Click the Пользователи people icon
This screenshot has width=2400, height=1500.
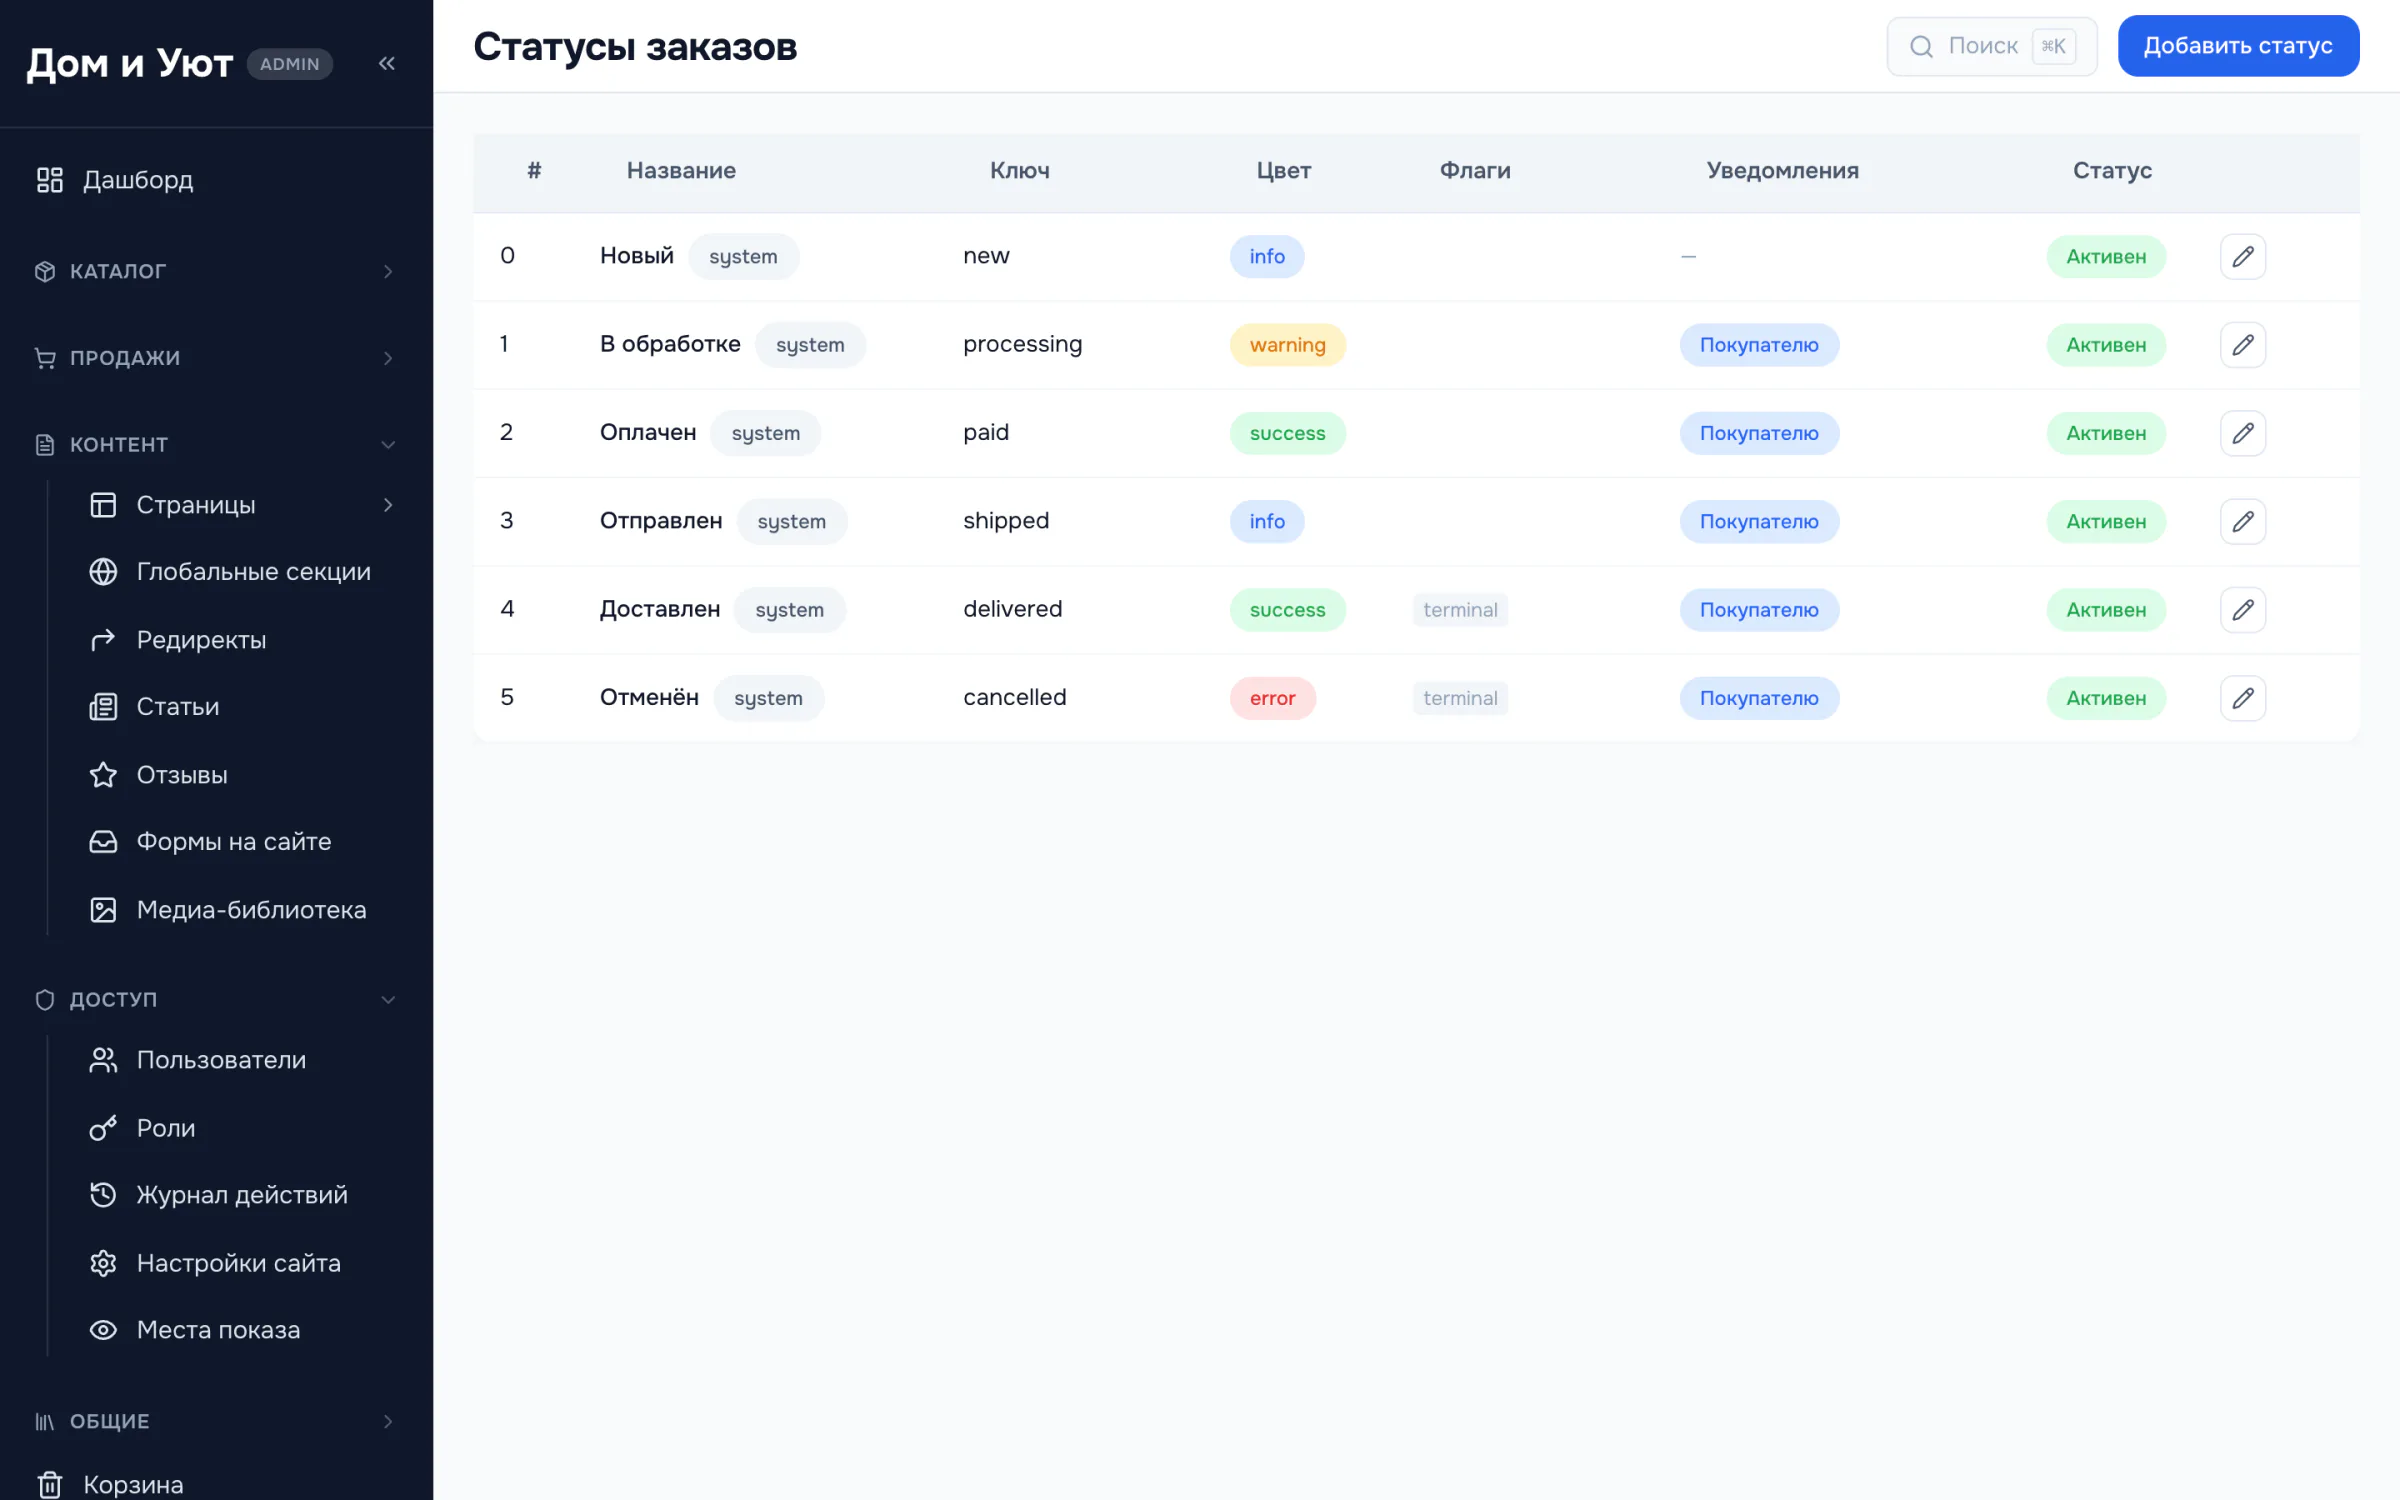(x=103, y=1060)
